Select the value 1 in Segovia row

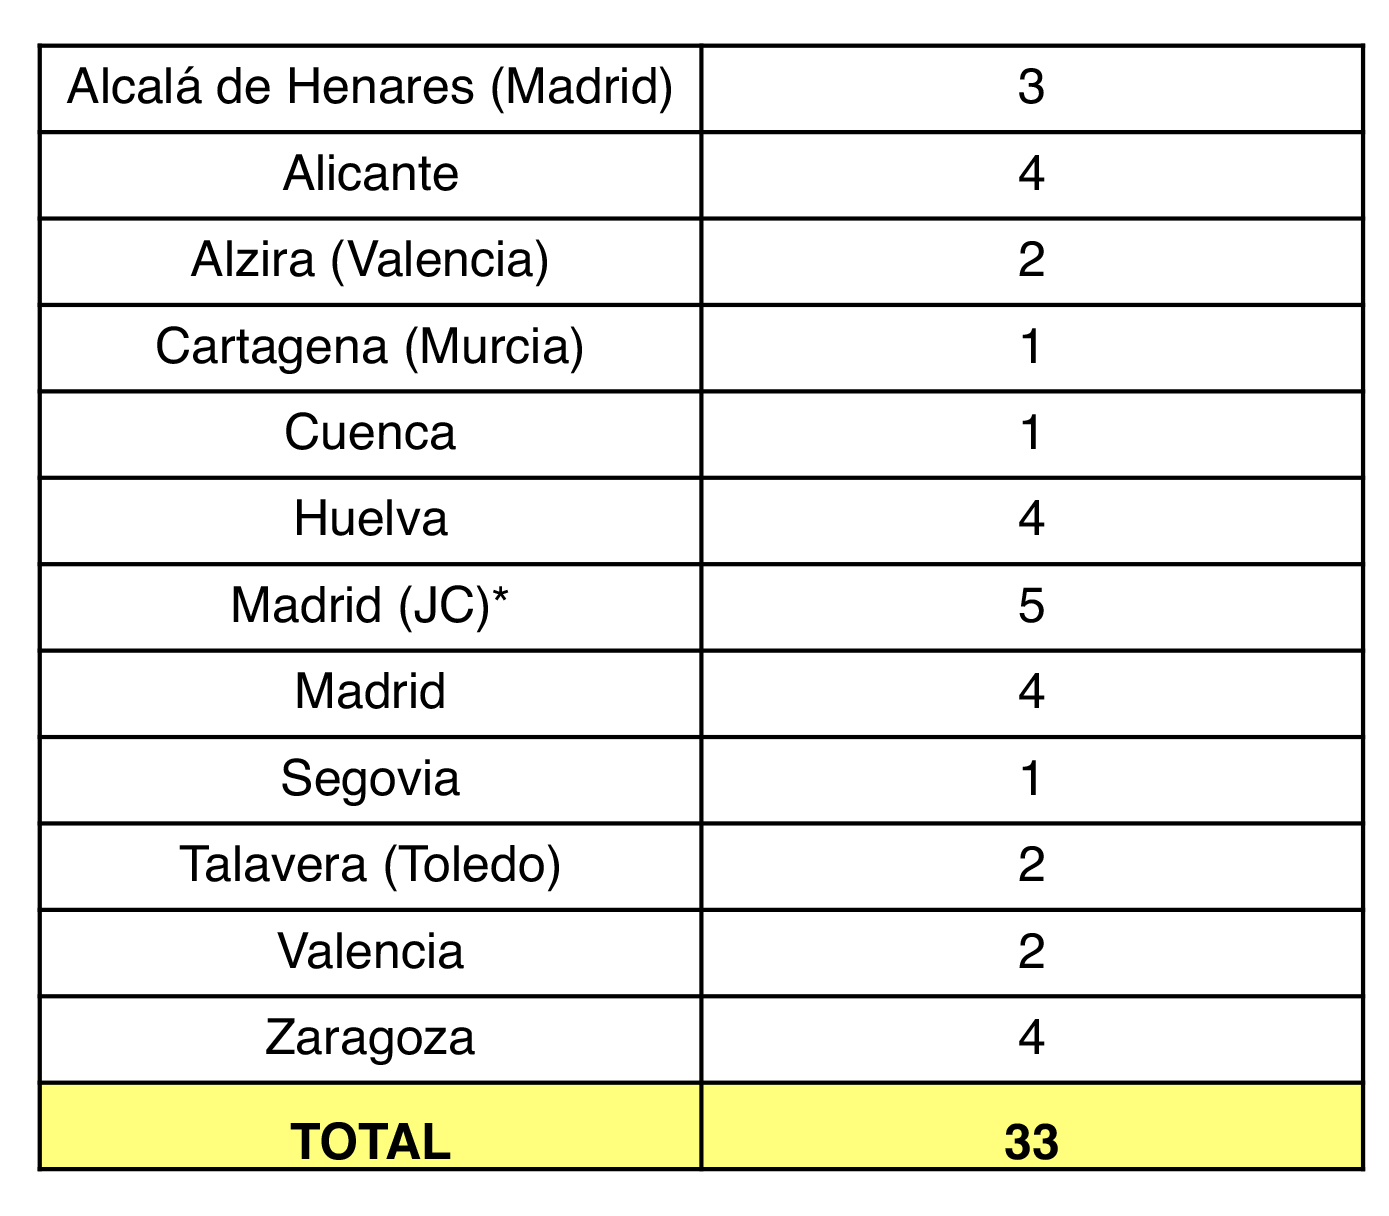tap(1032, 780)
